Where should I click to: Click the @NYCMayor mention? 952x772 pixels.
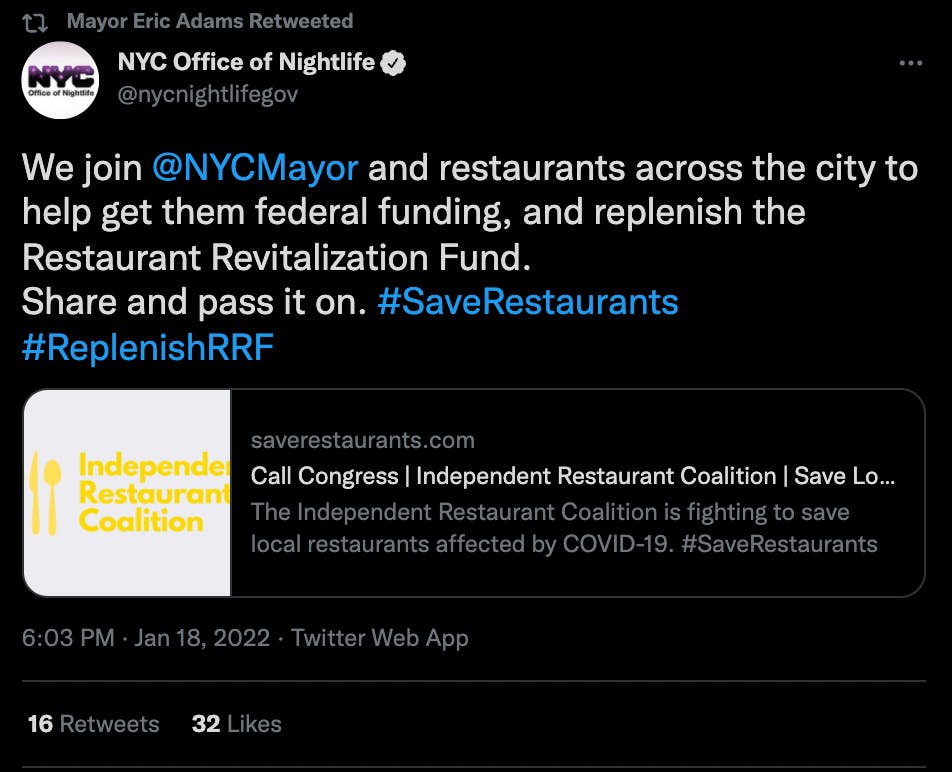click(x=255, y=167)
